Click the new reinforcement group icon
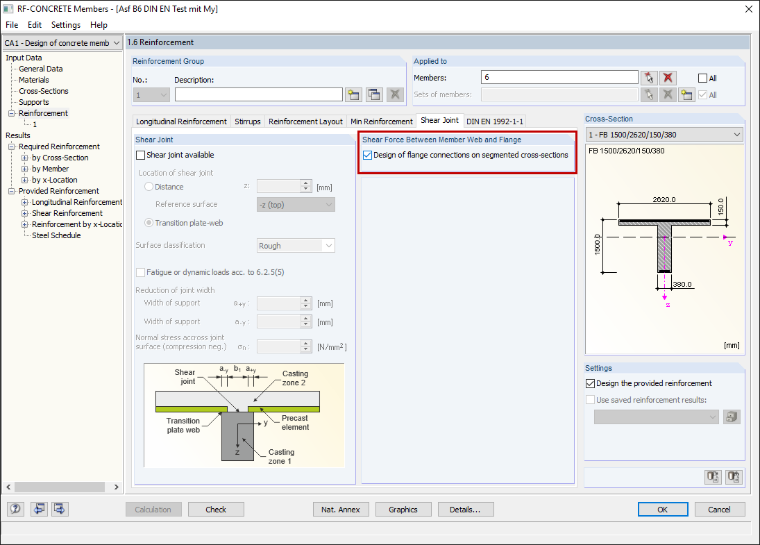Screen dimensions: 760x545 (353, 95)
